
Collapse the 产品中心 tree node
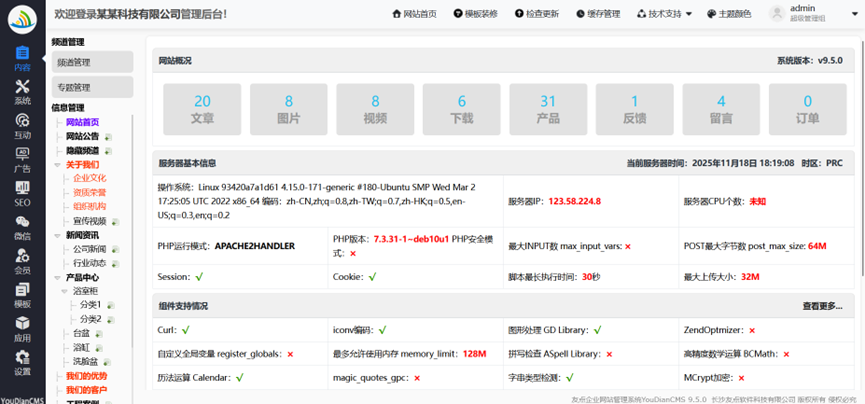point(58,277)
